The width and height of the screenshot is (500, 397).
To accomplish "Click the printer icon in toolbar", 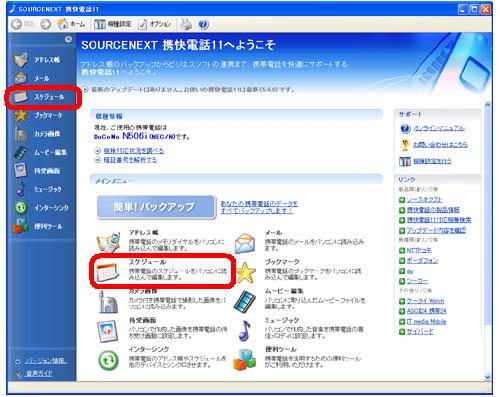I will [186, 24].
